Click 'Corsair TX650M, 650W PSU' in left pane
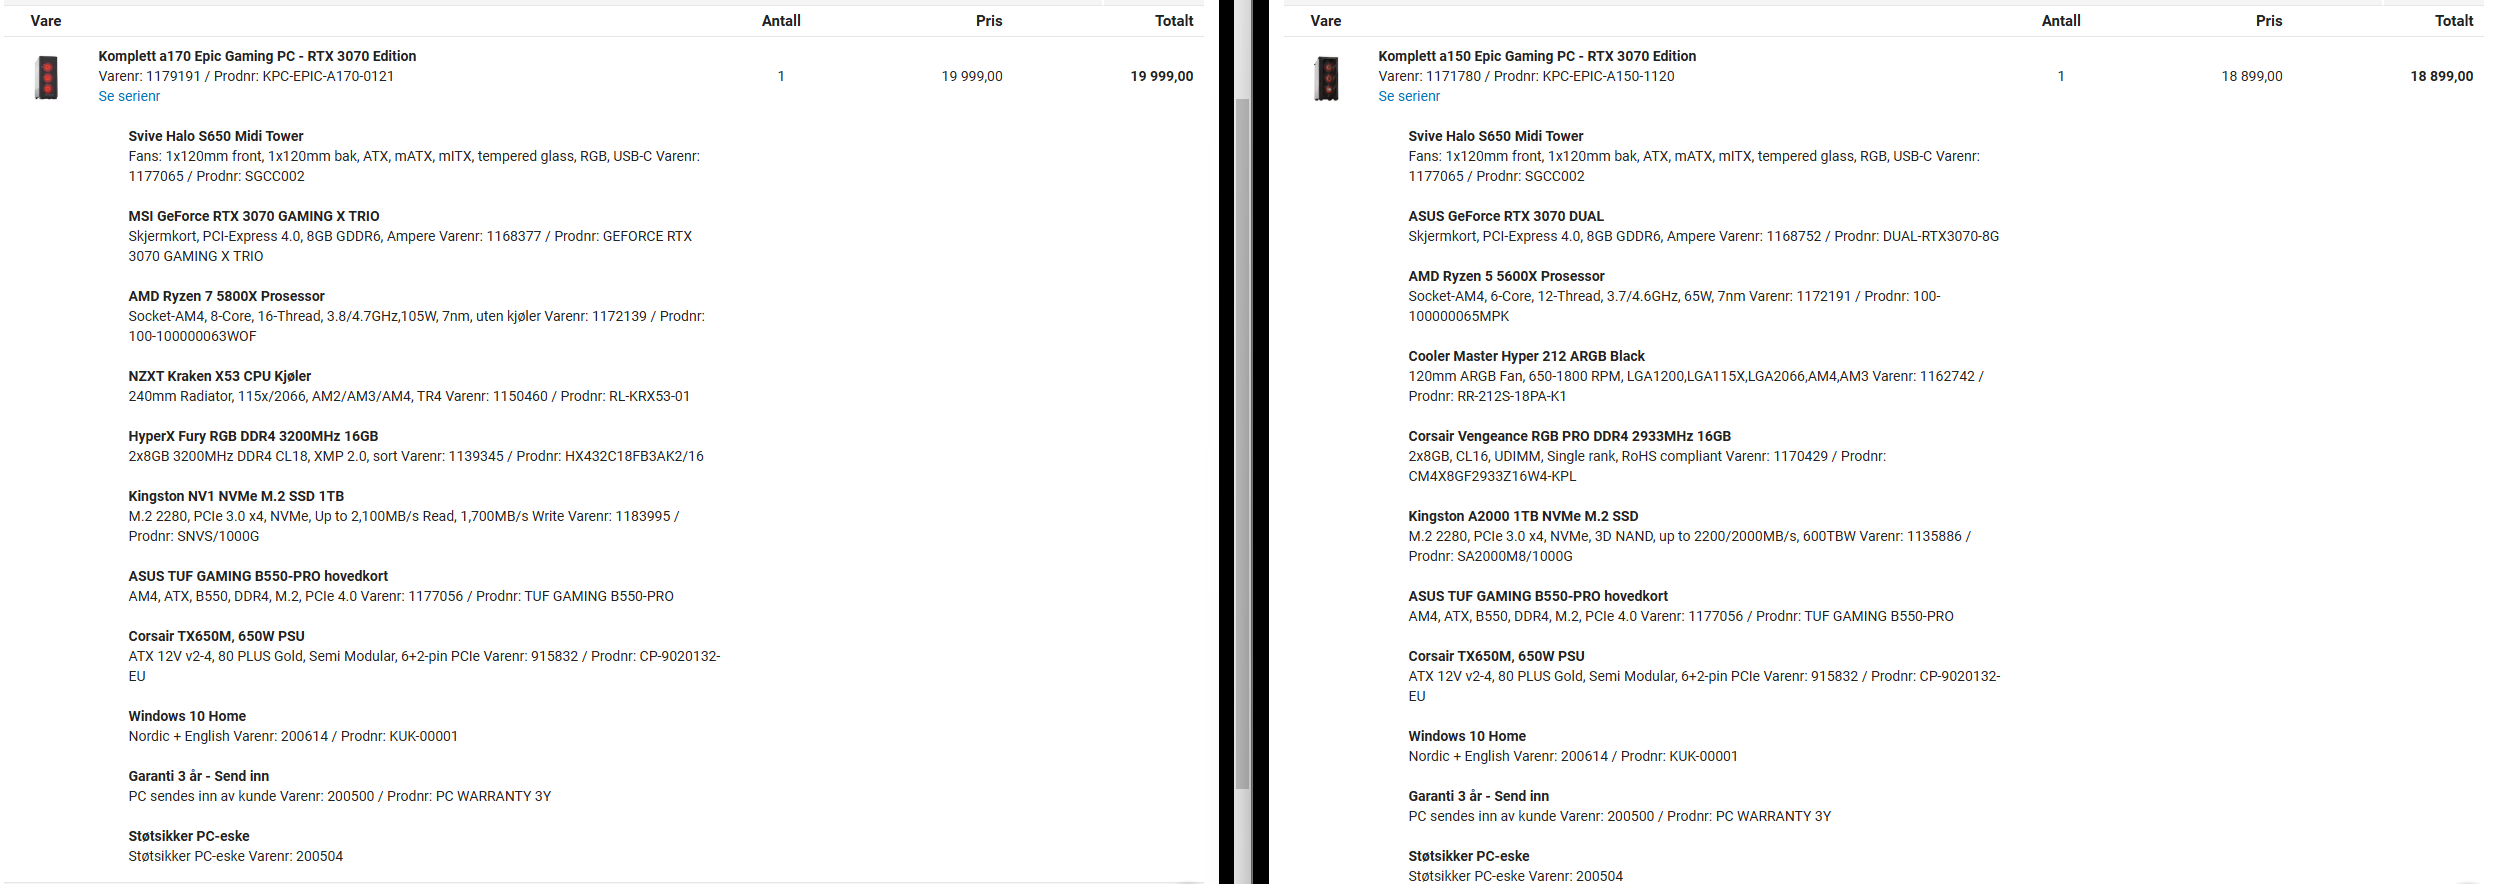This screenshot has height=884, width=2497. 216,636
